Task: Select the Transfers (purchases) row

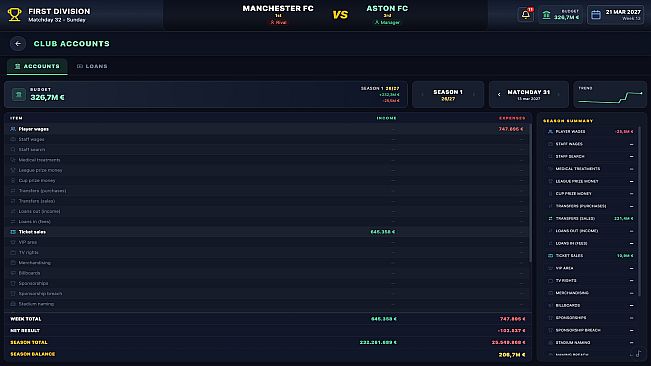Action: click(268, 191)
